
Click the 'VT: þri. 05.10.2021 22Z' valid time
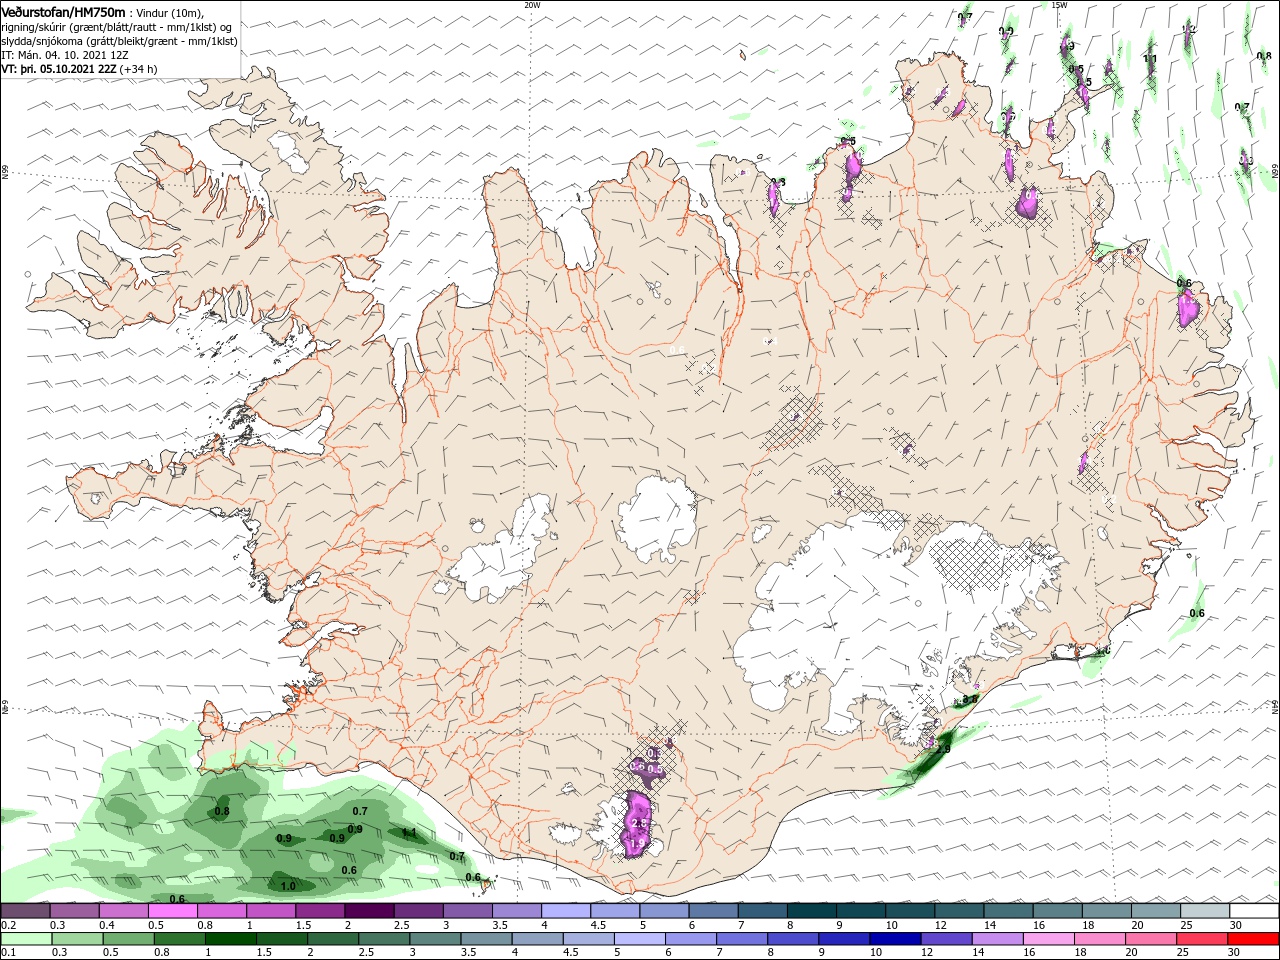tap(58, 69)
